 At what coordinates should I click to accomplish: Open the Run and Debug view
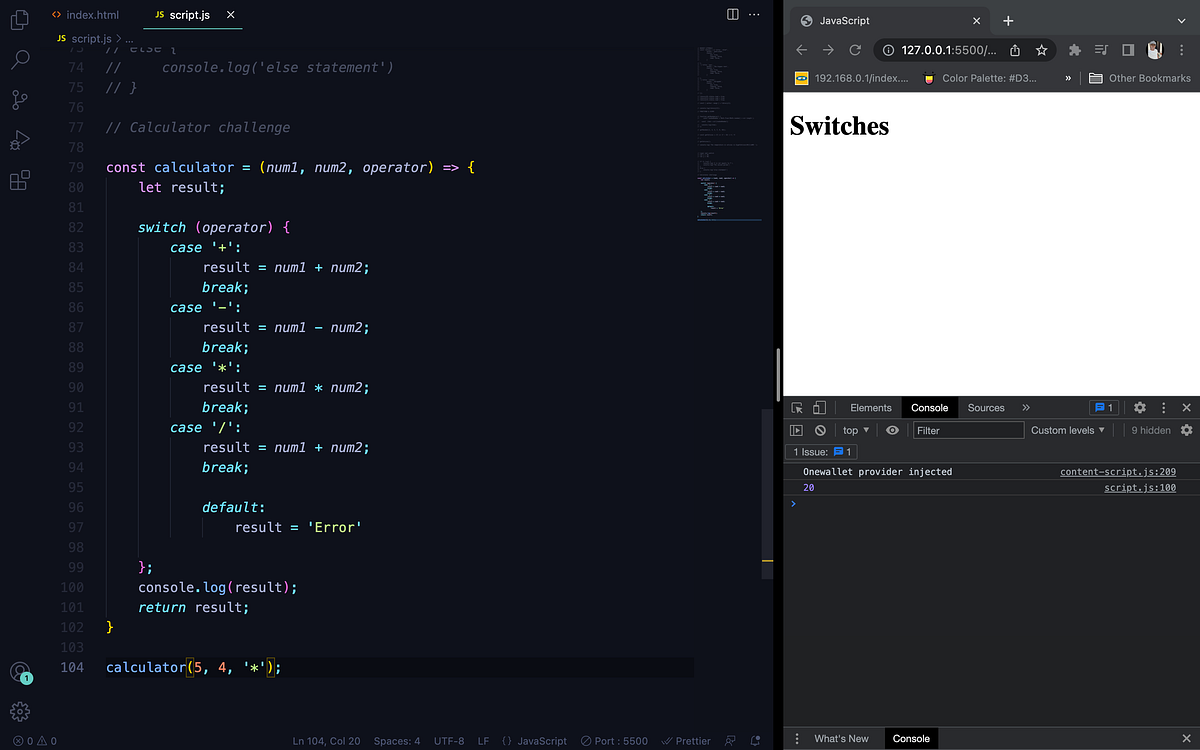(x=19, y=140)
